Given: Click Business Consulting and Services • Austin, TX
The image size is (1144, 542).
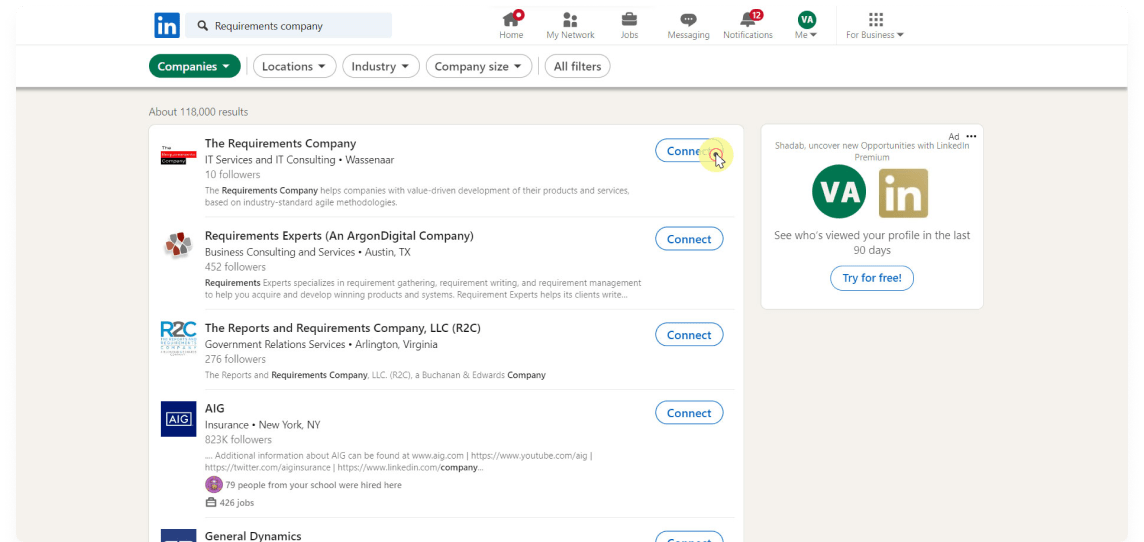Looking at the screenshot, I should pos(307,252).
